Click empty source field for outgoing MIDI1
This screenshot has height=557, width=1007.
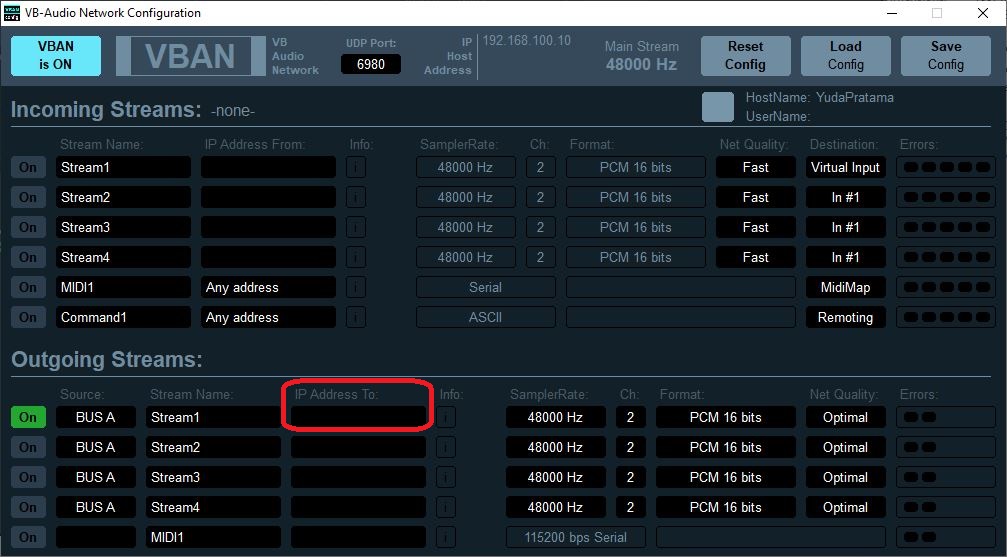tap(96, 537)
